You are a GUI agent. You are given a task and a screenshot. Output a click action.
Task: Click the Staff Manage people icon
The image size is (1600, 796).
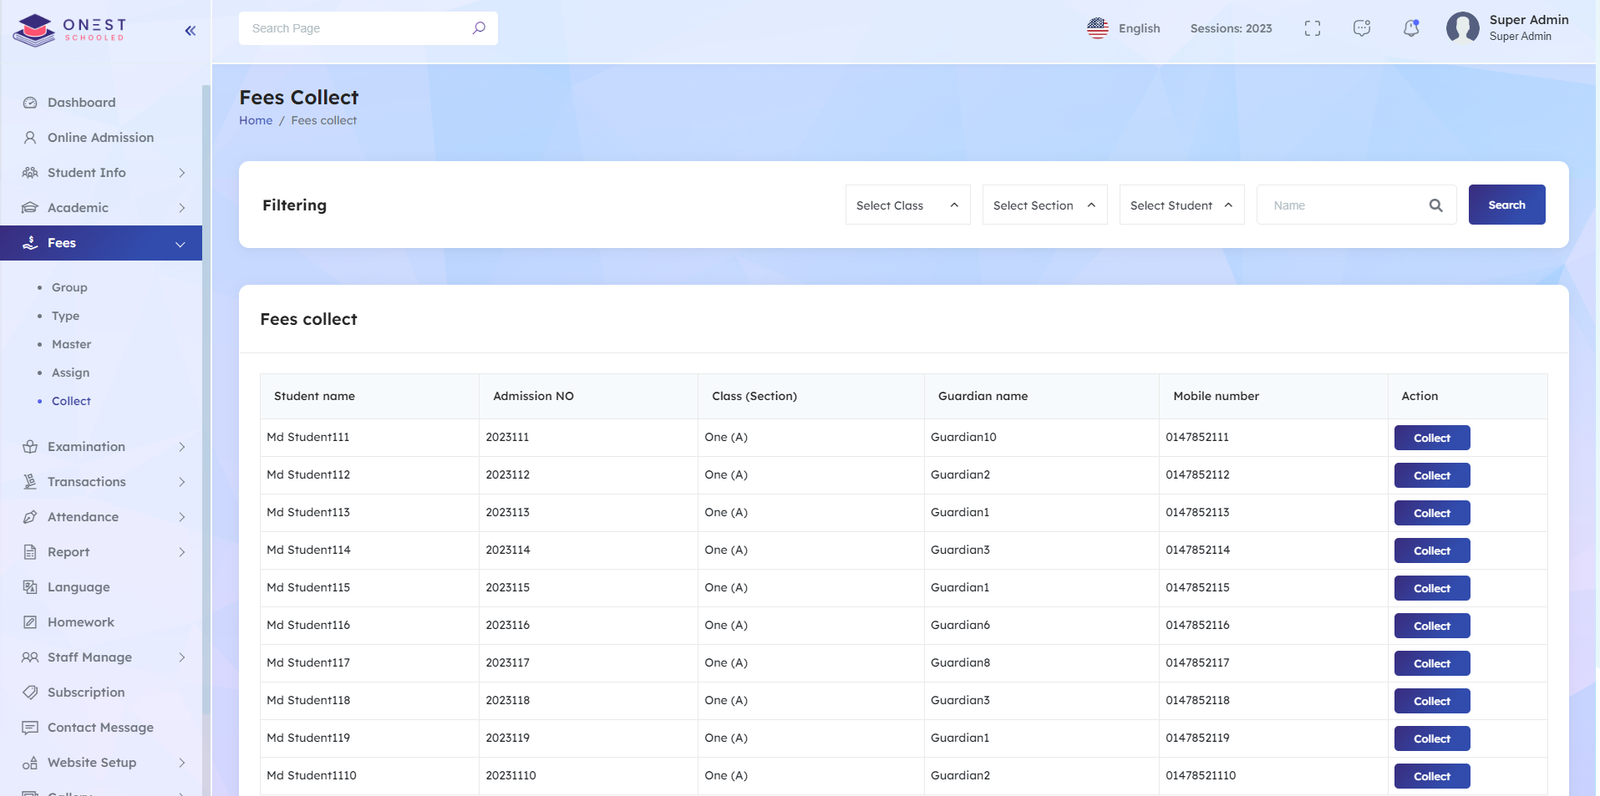[x=30, y=657]
